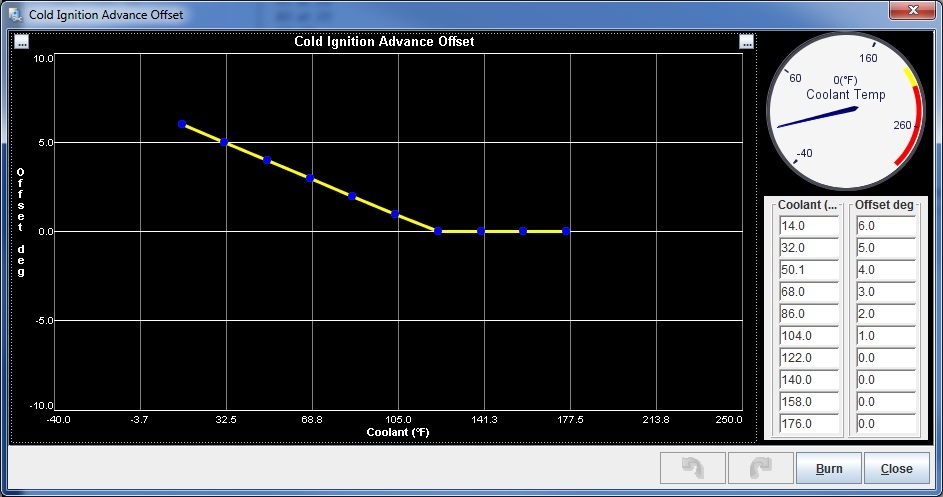Select the Offset deg field beside Coolant 176.0
This screenshot has width=943, height=497.
point(886,424)
